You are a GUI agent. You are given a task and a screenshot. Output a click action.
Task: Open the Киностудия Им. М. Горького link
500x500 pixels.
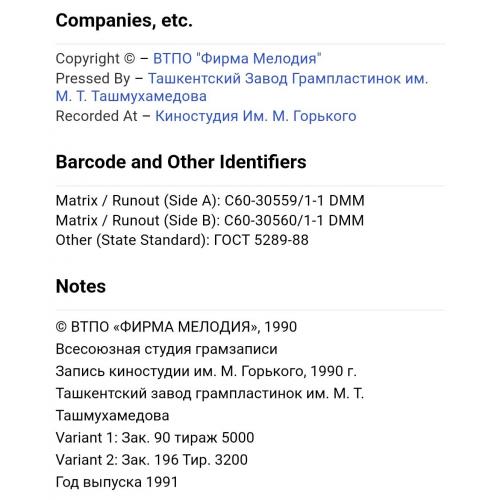[x=256, y=116]
